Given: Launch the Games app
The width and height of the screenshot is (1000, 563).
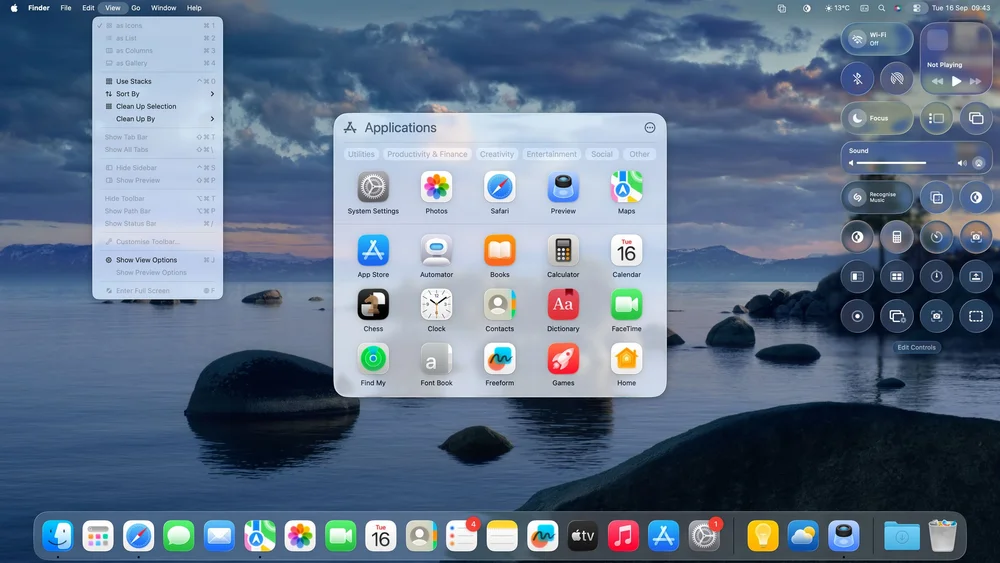Looking at the screenshot, I should [x=563, y=359].
